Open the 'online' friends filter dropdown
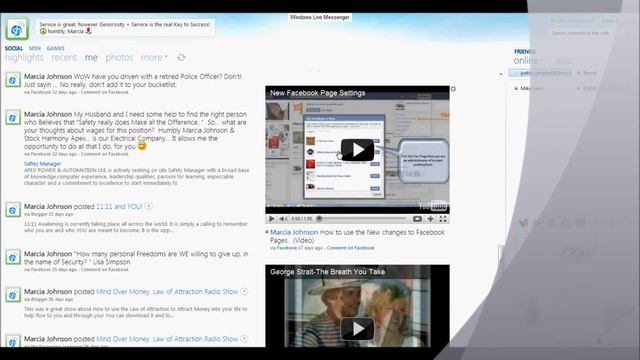The height and width of the screenshot is (360, 640). click(x=528, y=60)
